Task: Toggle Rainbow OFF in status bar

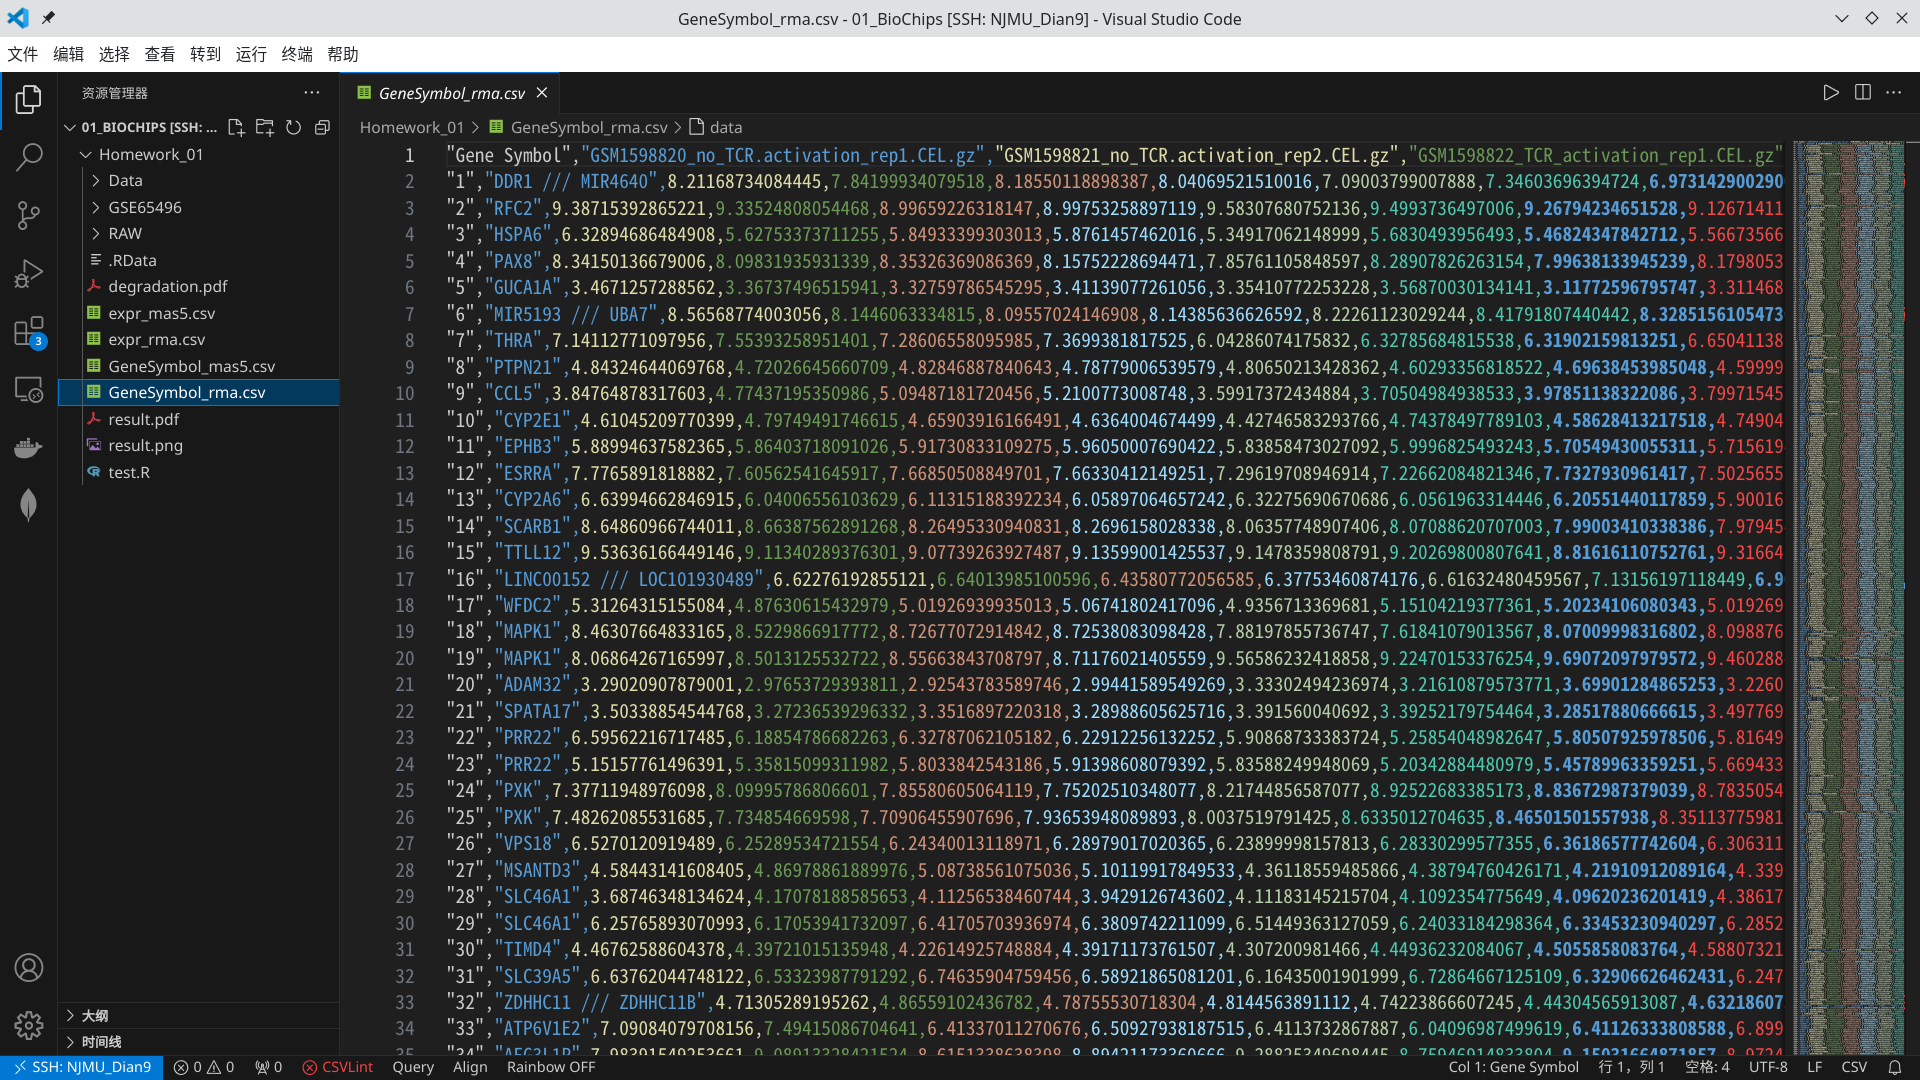Action: coord(551,1067)
